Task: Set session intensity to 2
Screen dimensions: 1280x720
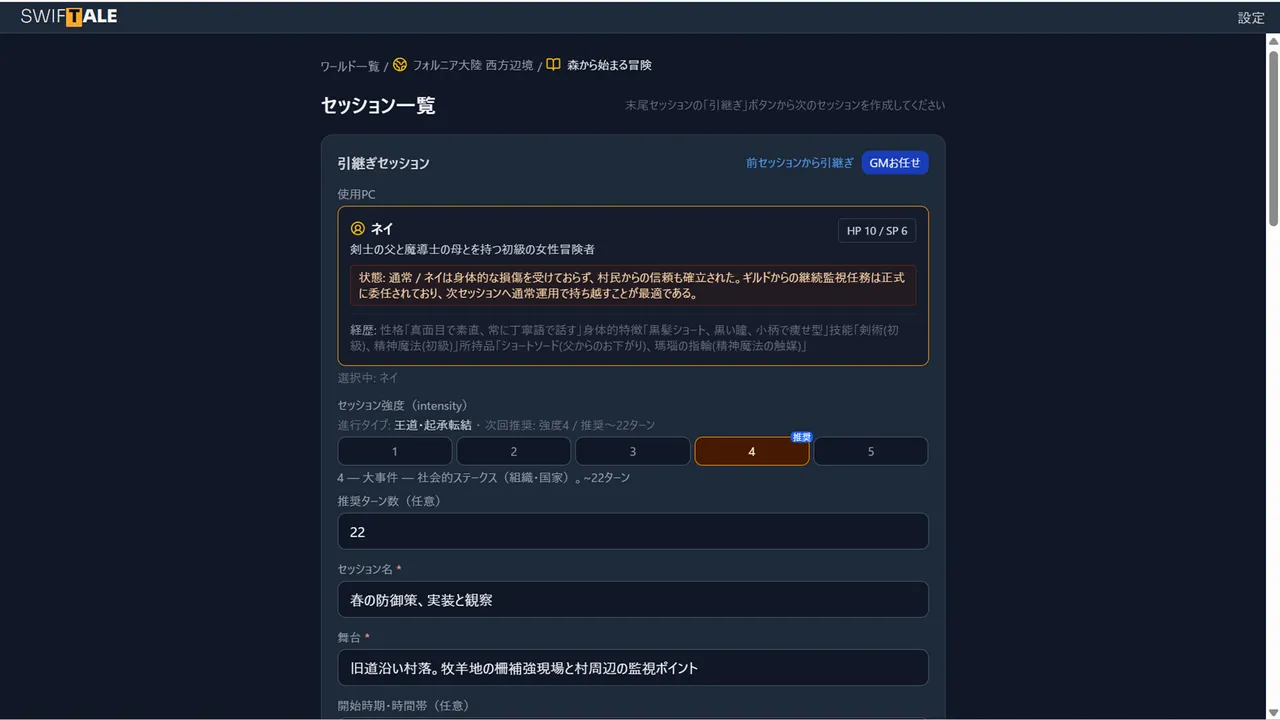Action: [x=514, y=451]
